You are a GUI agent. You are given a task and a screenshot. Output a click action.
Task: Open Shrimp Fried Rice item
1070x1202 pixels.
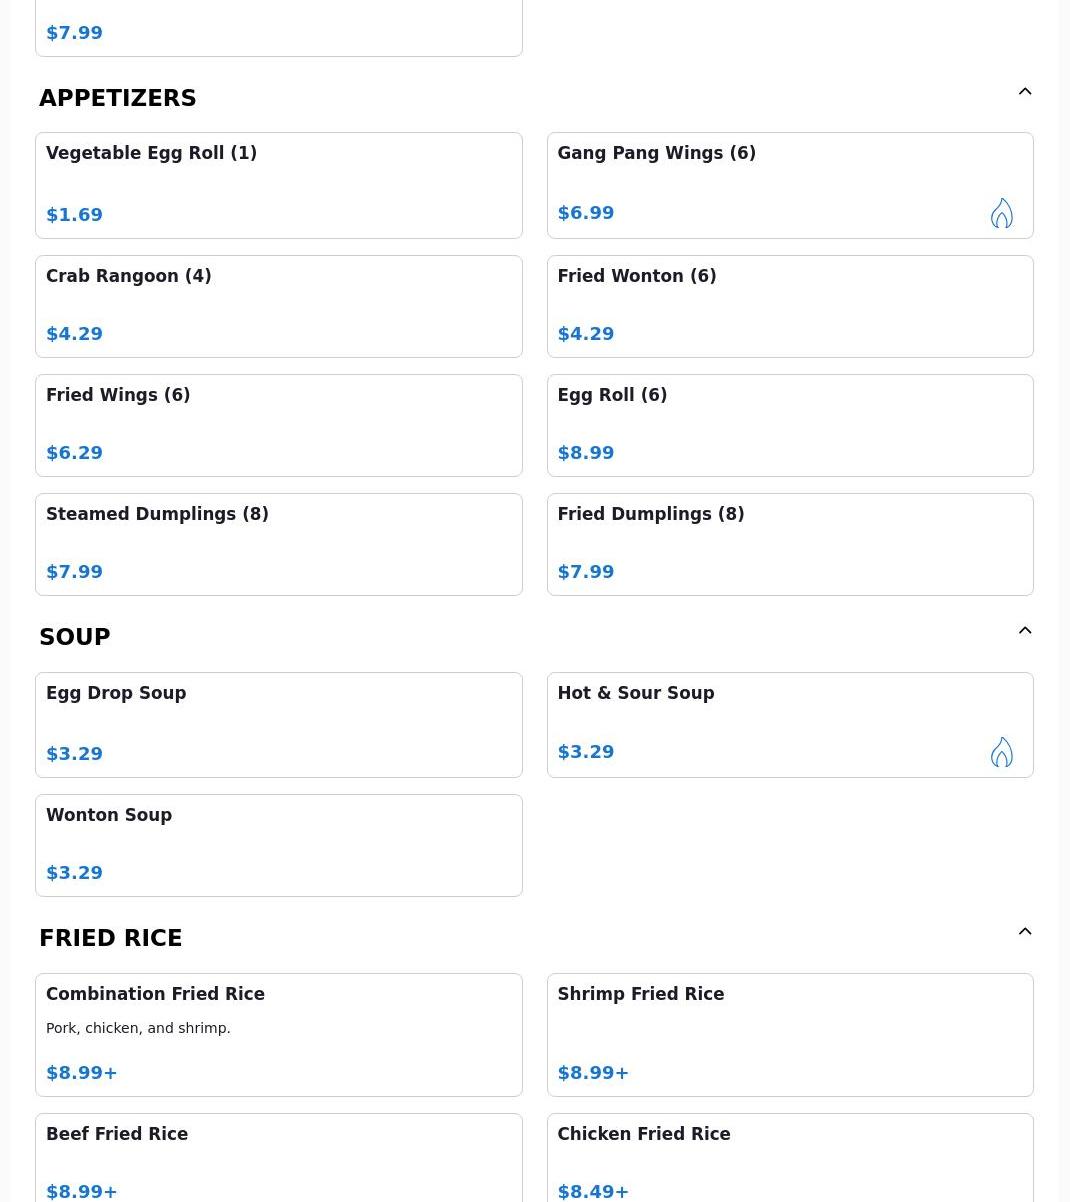[x=790, y=1035]
